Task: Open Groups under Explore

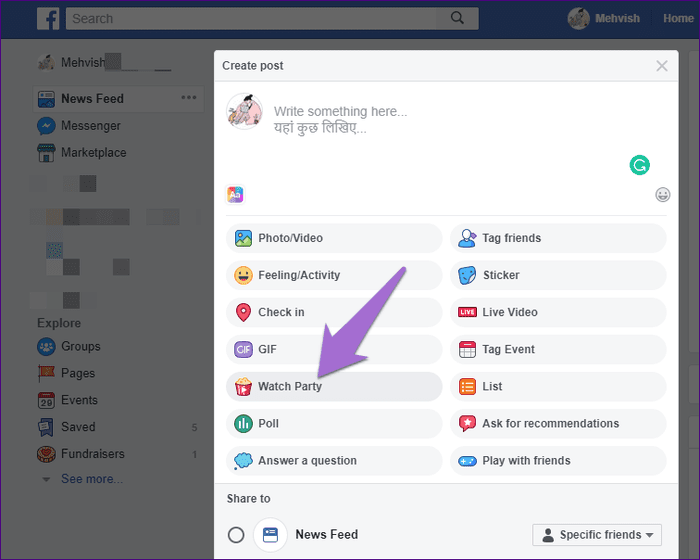Action: [69, 347]
